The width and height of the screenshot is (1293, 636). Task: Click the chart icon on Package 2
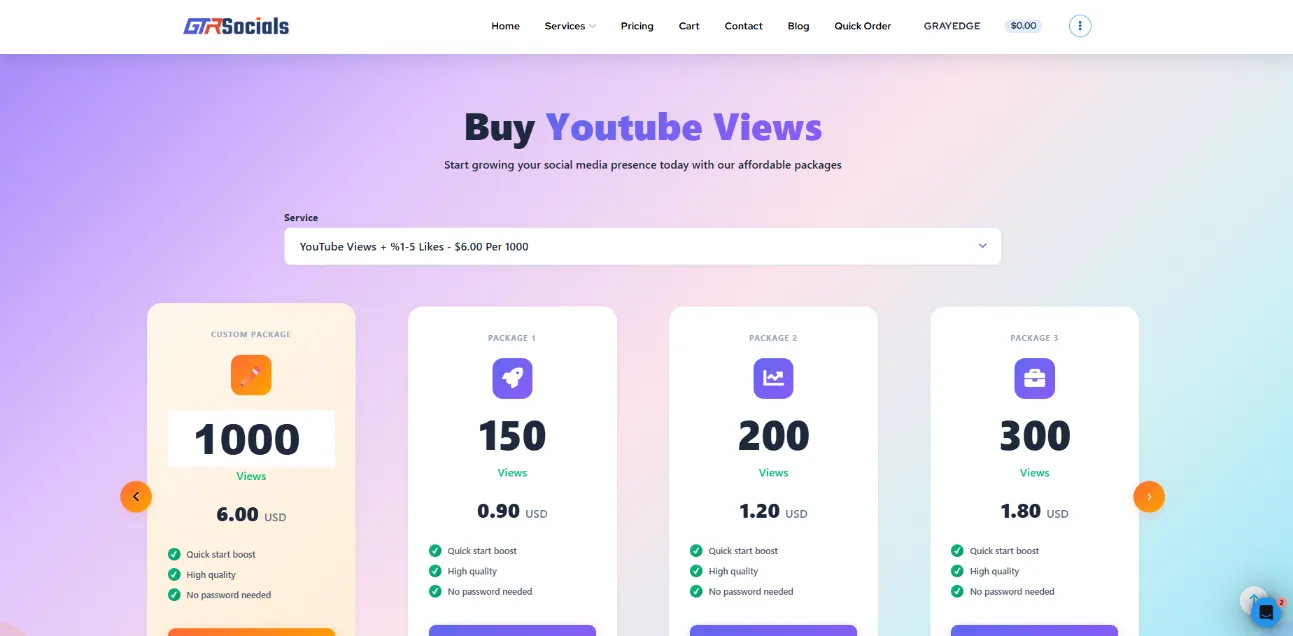(x=773, y=378)
